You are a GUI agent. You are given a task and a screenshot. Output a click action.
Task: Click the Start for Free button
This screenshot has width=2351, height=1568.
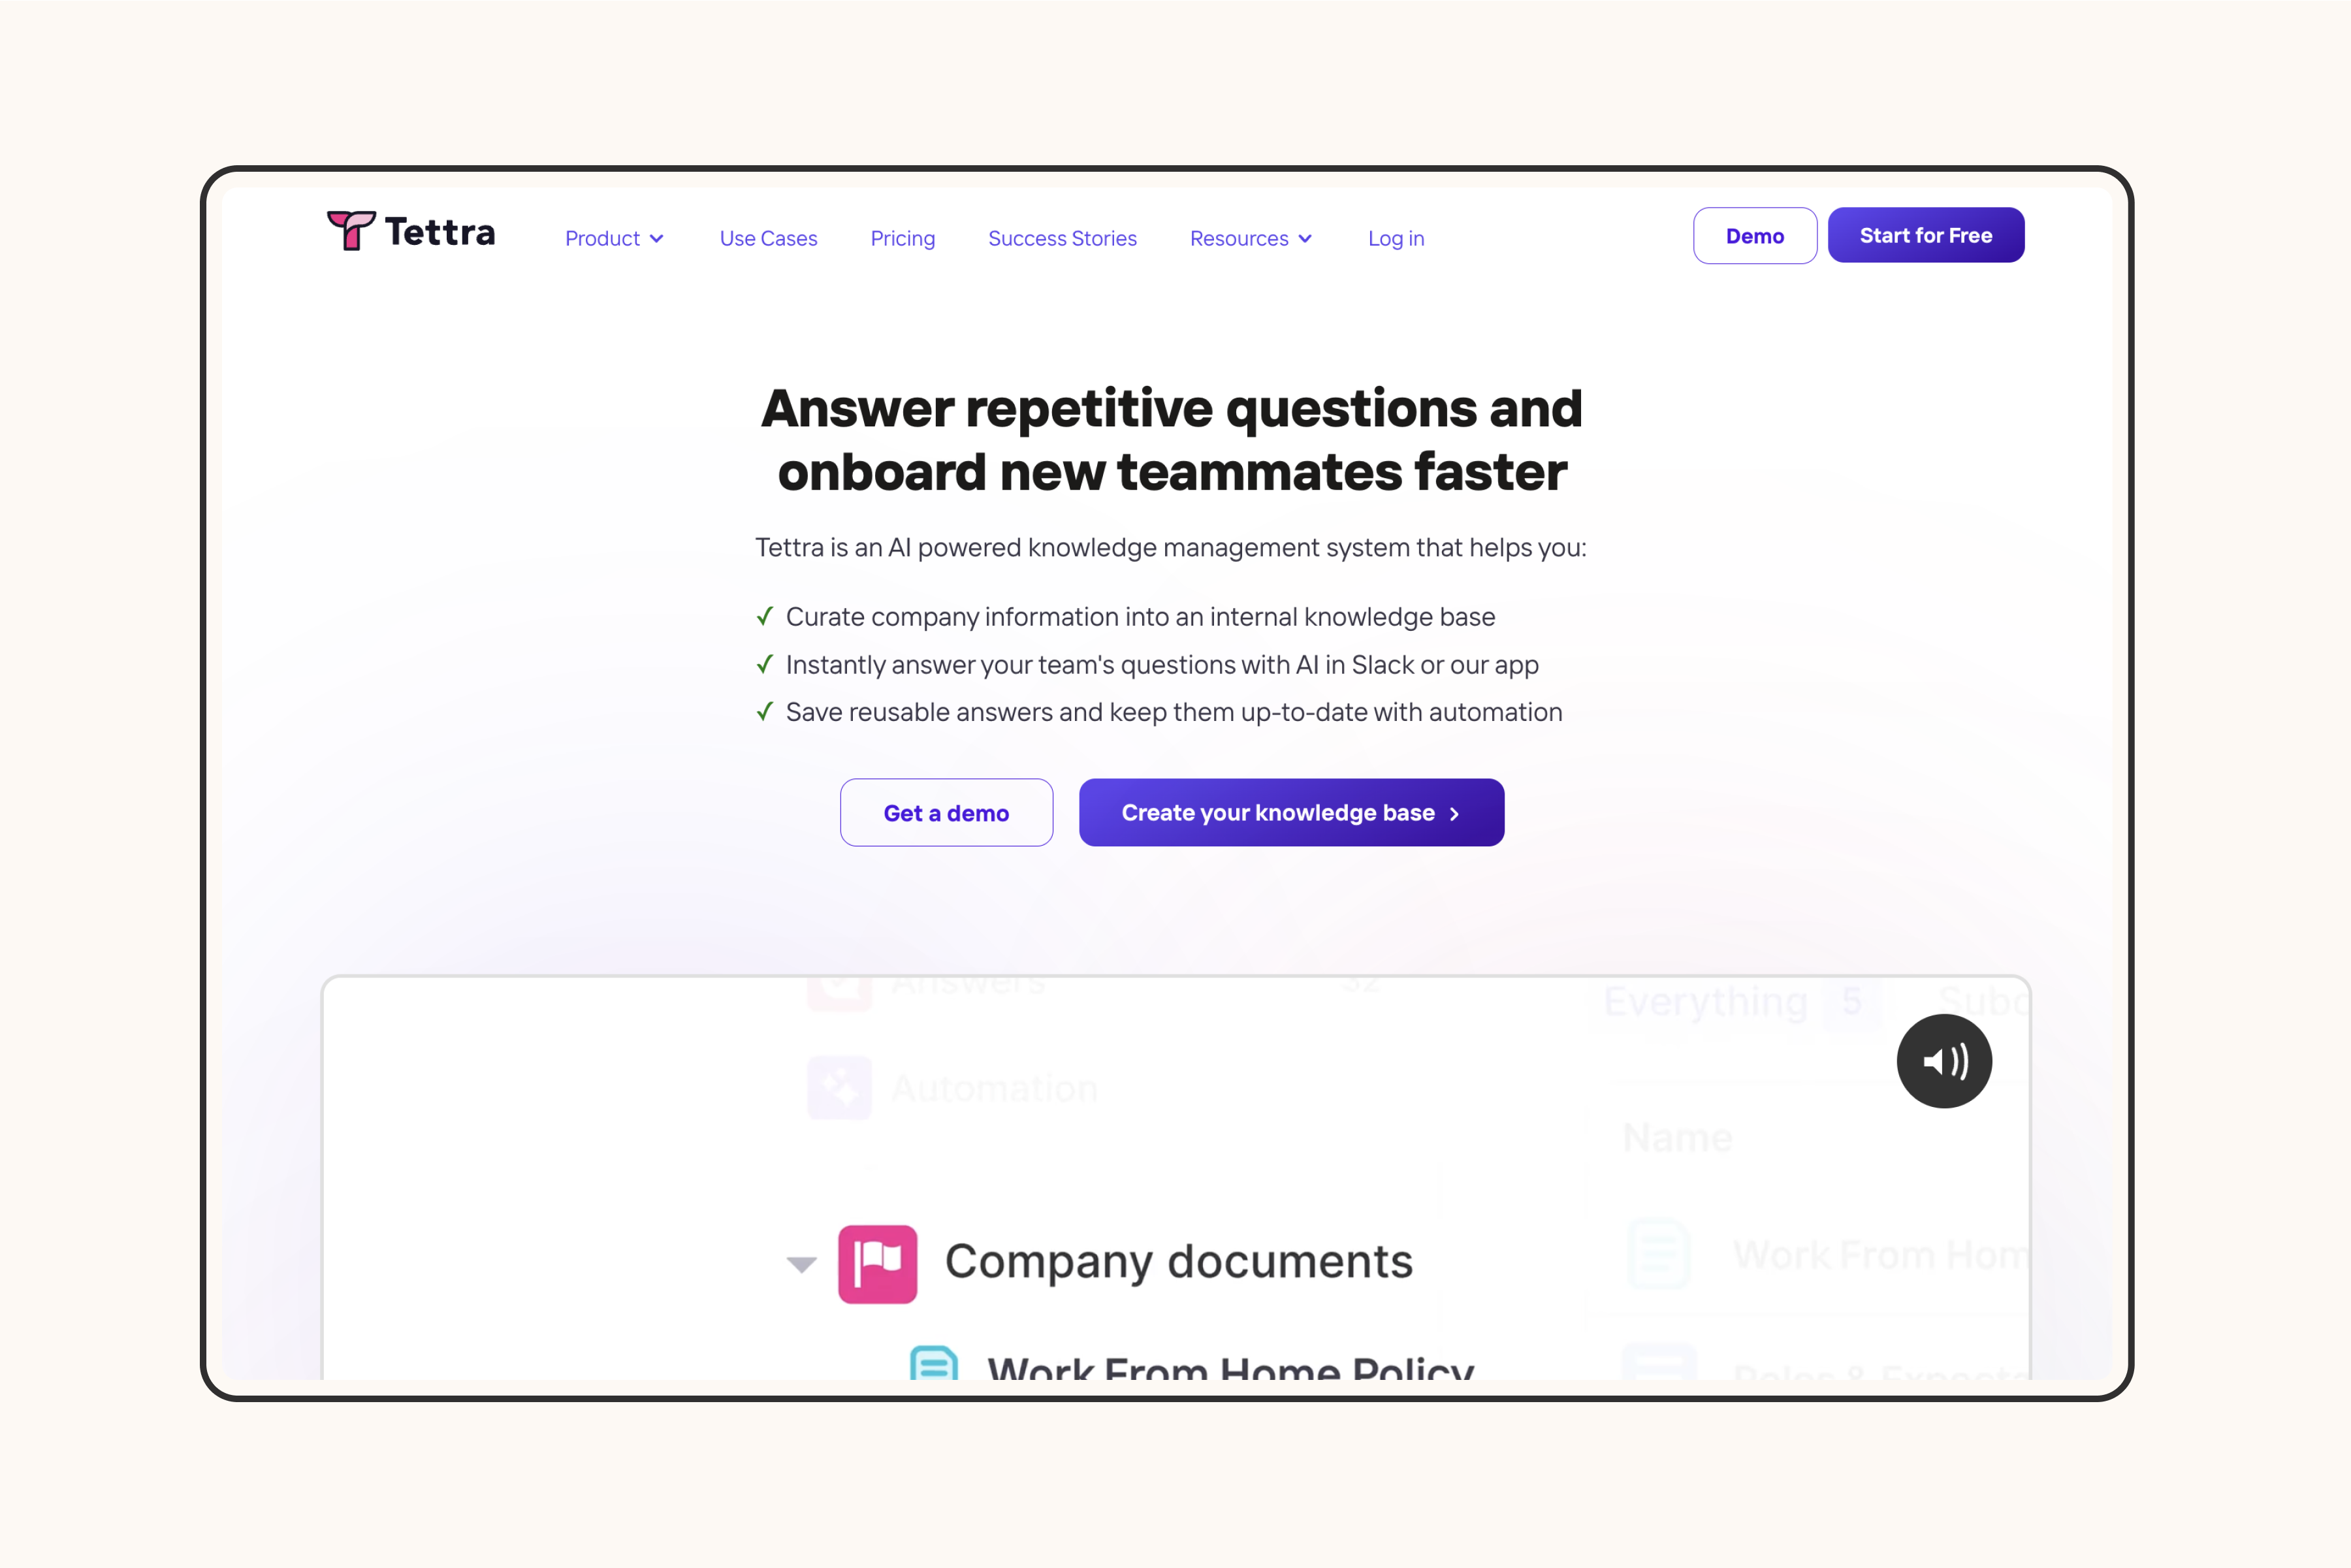pos(1926,234)
